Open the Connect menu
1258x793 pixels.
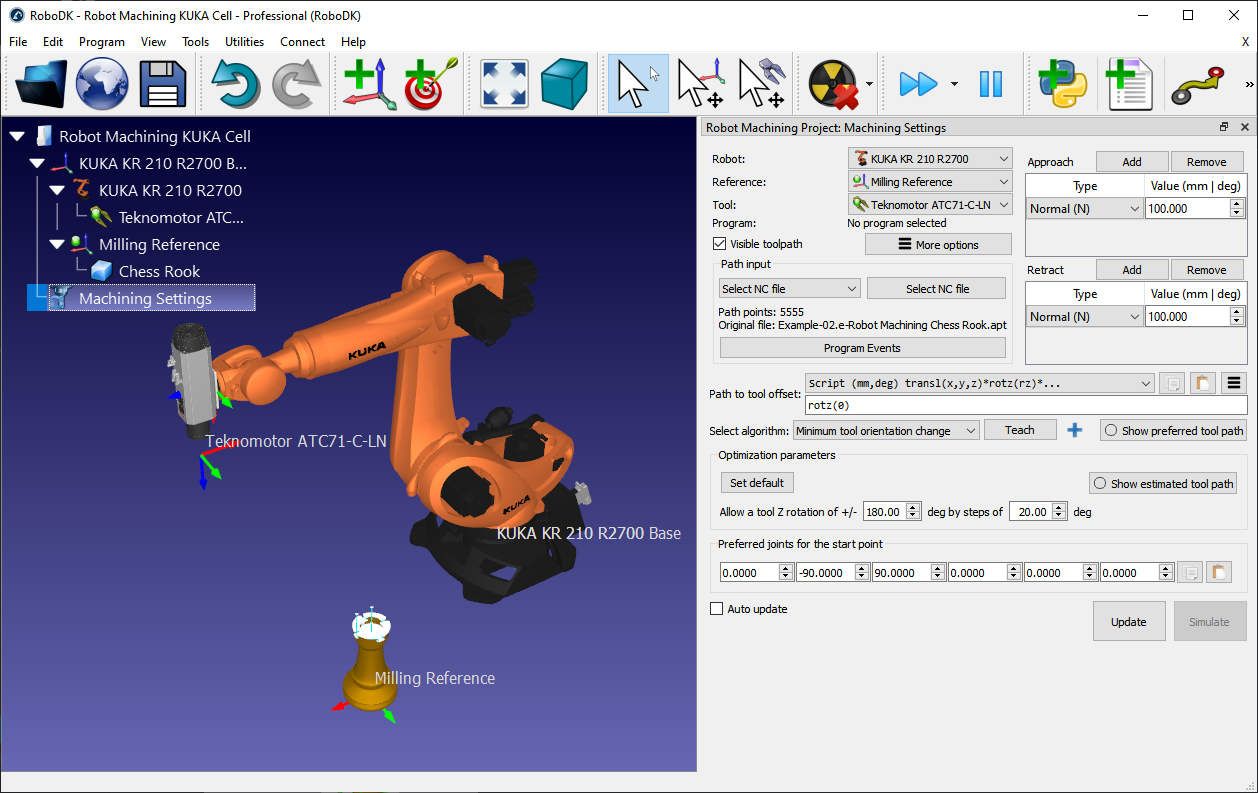[302, 42]
